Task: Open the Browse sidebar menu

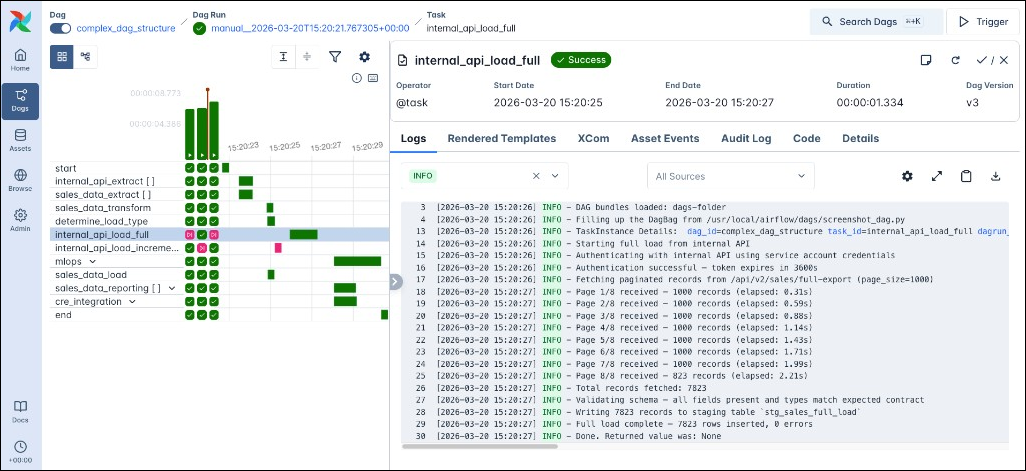Action: coord(20,181)
